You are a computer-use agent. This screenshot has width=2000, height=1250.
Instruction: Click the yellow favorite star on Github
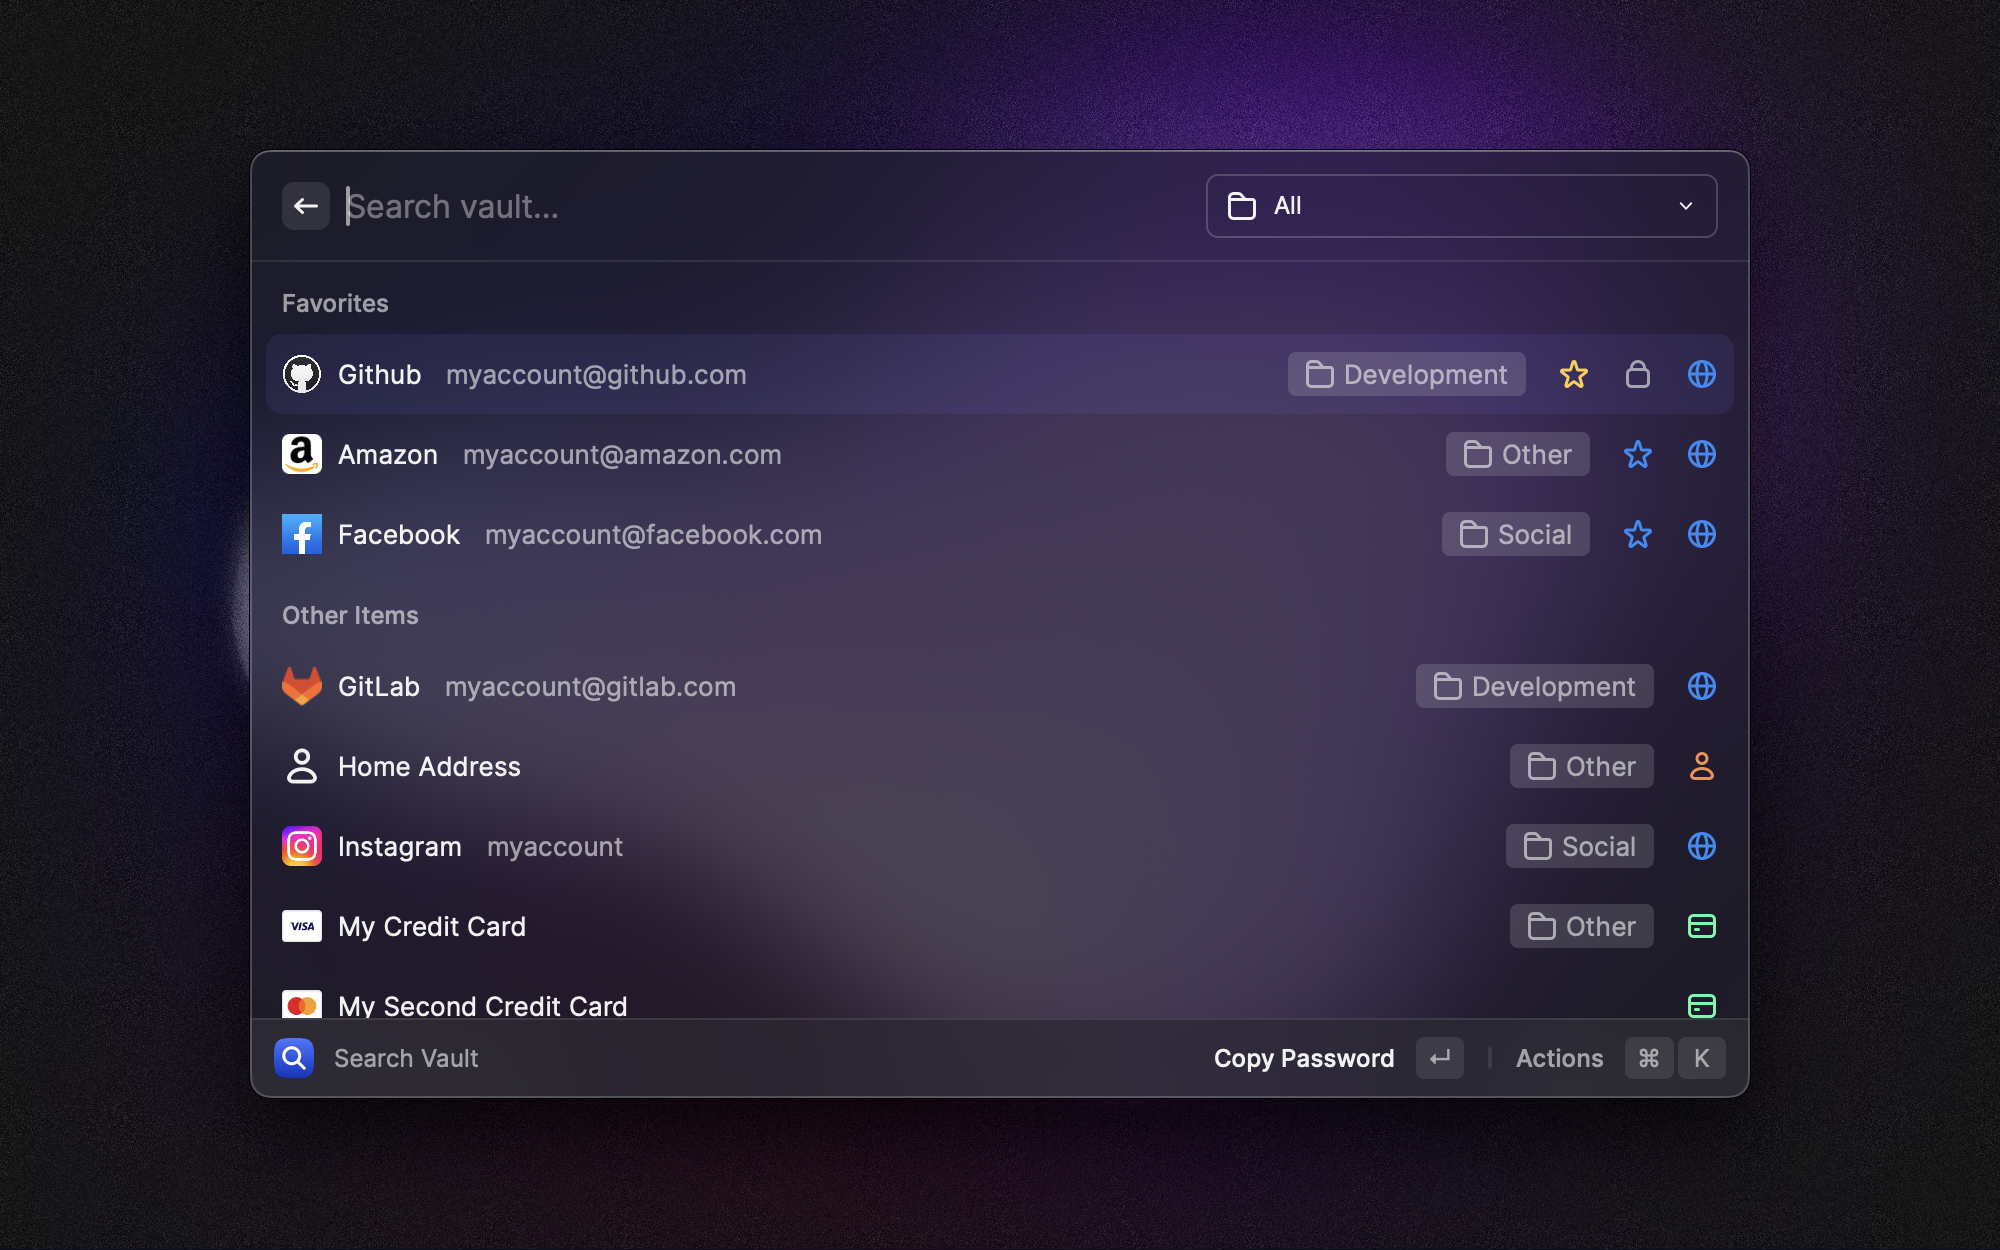tap(1573, 374)
